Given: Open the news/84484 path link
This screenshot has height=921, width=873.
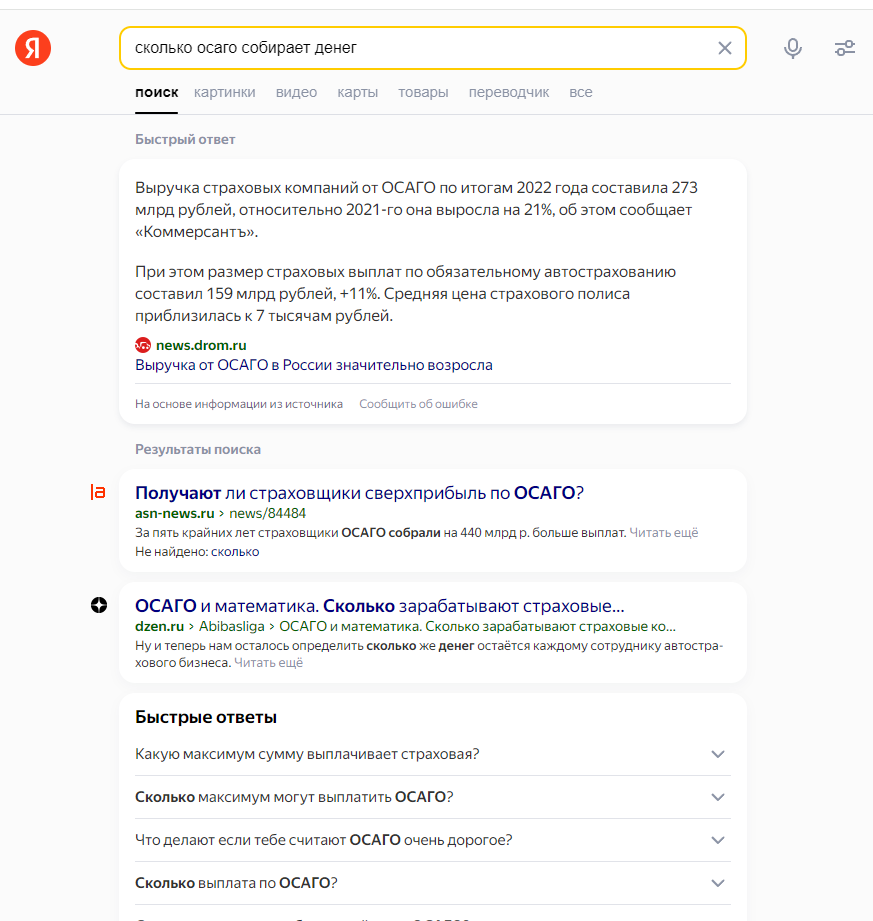Looking at the screenshot, I should 267,513.
